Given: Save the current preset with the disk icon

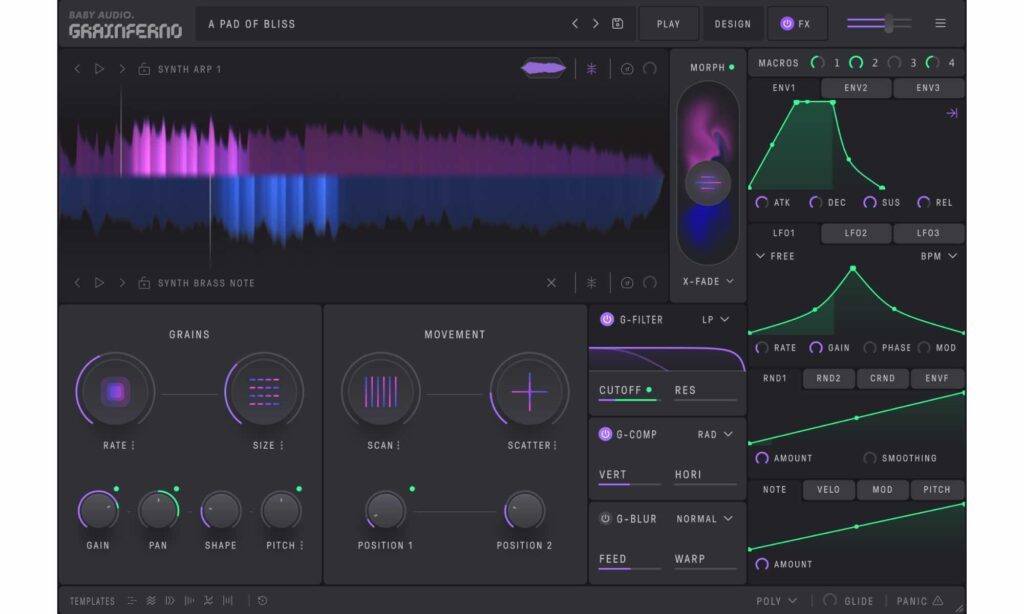Looking at the screenshot, I should [618, 24].
